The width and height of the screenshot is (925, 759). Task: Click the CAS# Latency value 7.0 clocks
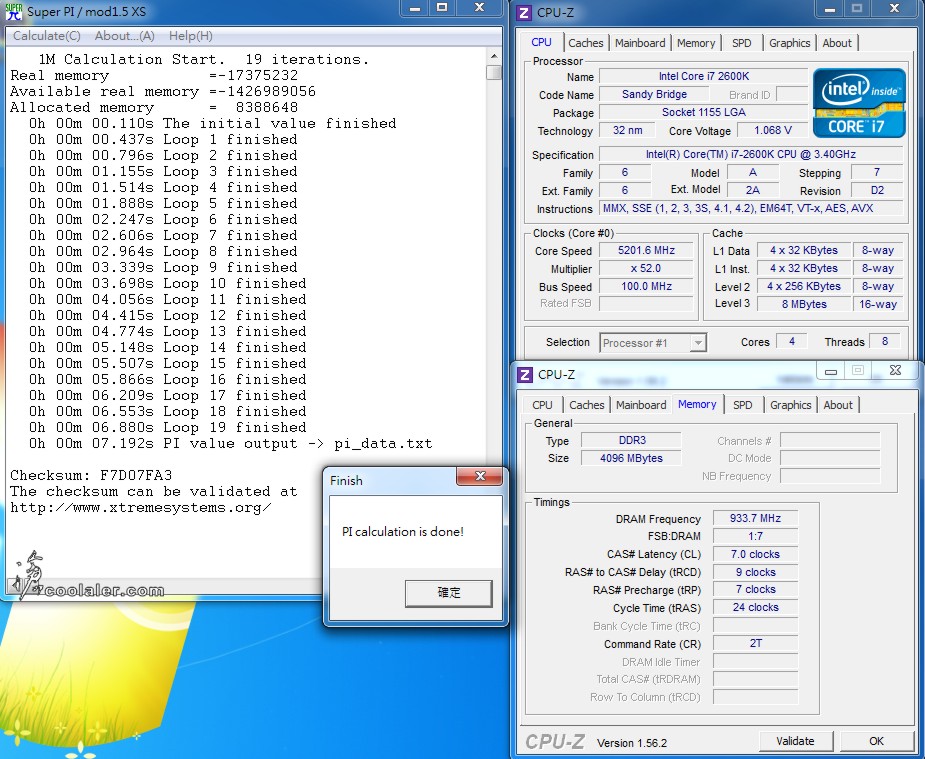755,554
